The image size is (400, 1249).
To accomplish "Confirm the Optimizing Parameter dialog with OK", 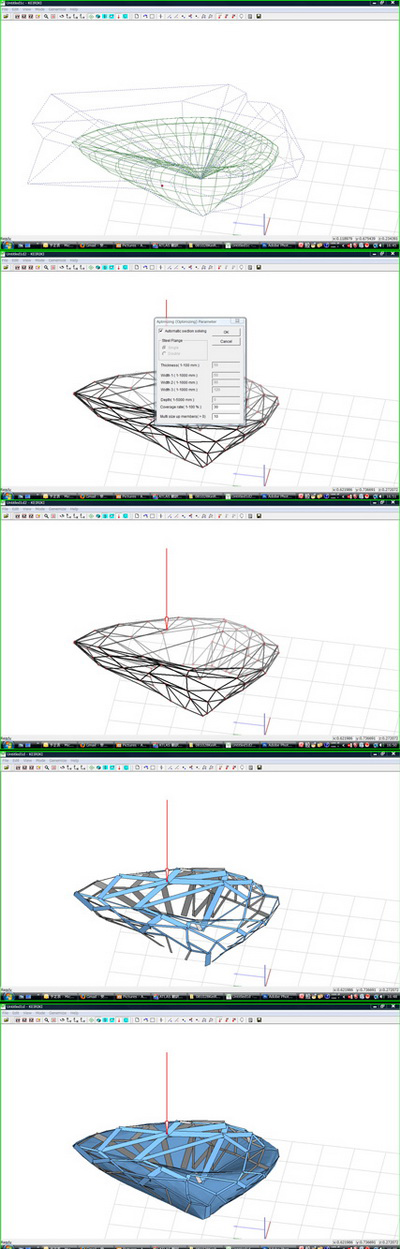I will tap(226, 332).
